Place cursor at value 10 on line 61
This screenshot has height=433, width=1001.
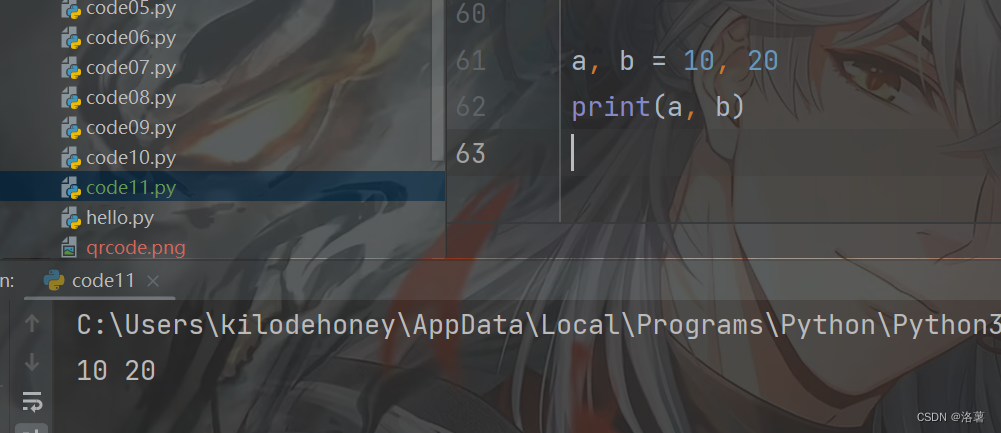(698, 61)
